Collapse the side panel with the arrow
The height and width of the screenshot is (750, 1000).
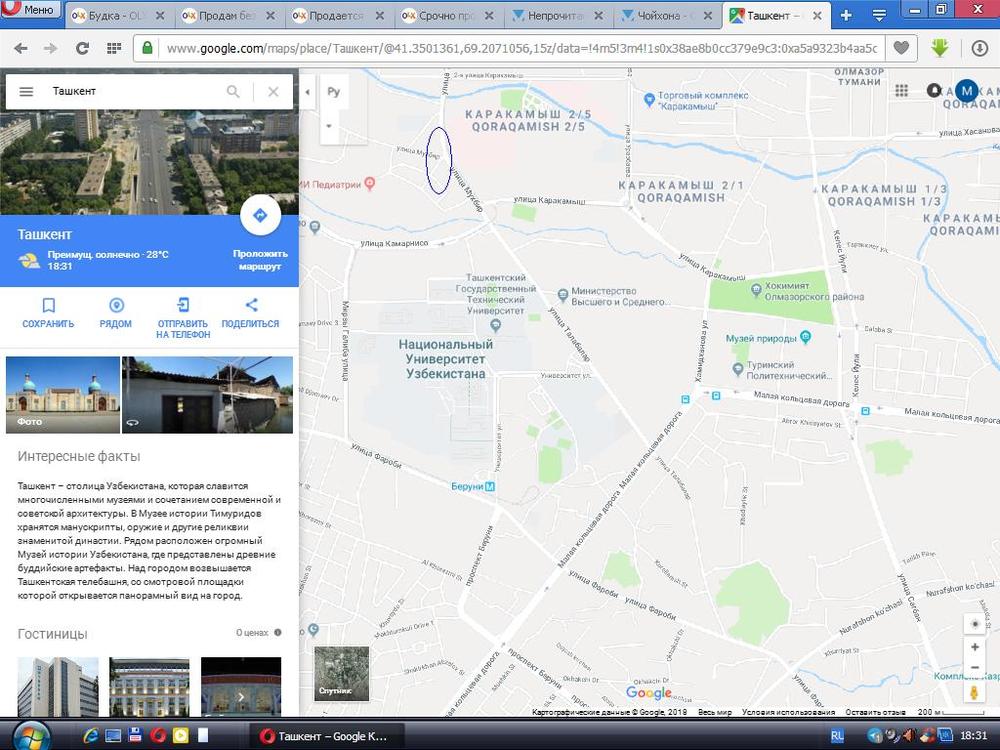coord(307,92)
